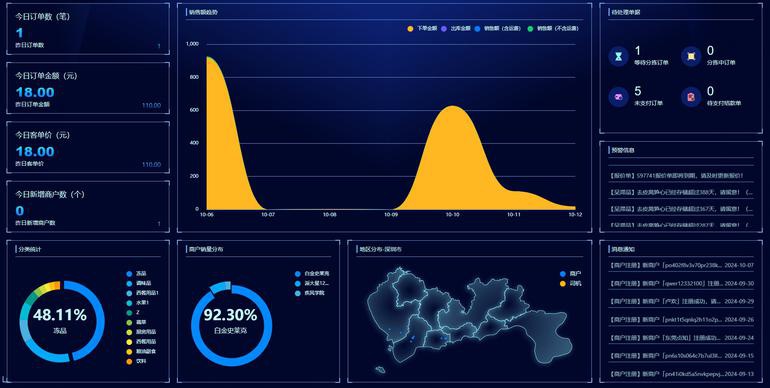Open the 2024-09-30 qwer12332100 registration message
The height and width of the screenshot is (388, 770).
point(681,283)
